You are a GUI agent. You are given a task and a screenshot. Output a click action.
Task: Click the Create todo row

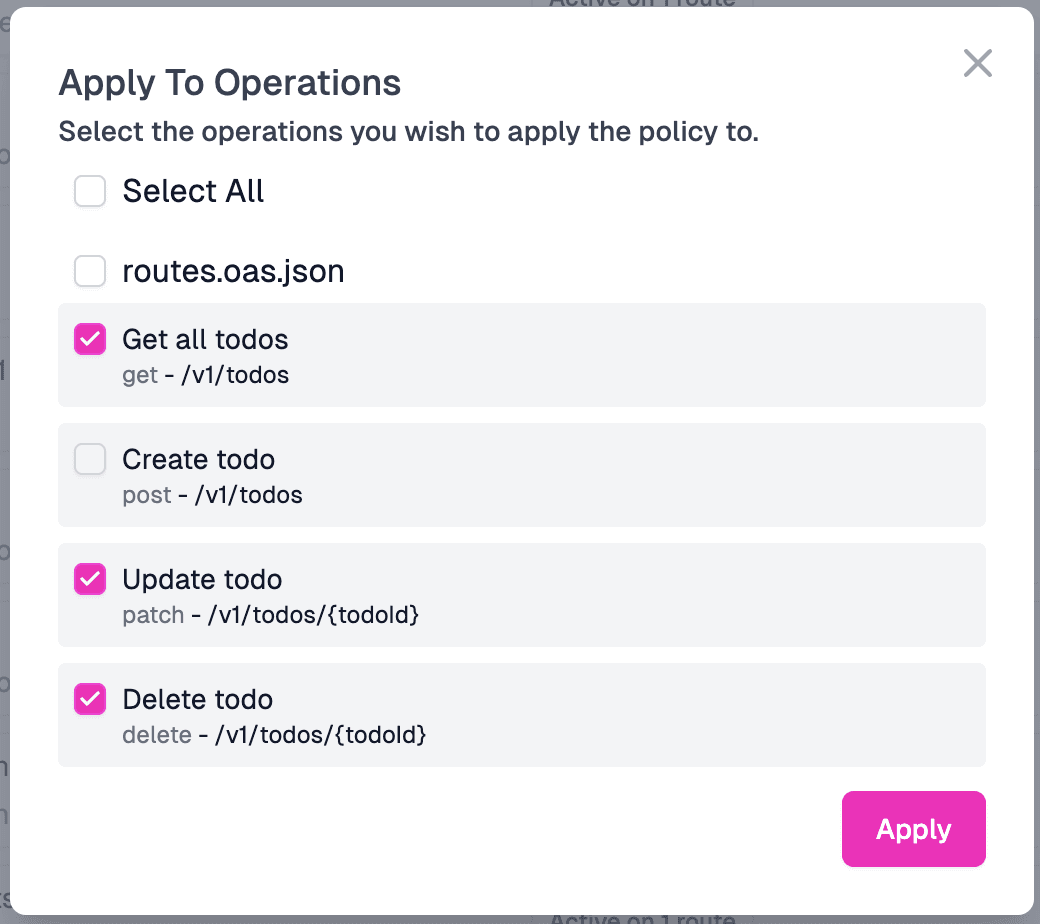(x=520, y=475)
